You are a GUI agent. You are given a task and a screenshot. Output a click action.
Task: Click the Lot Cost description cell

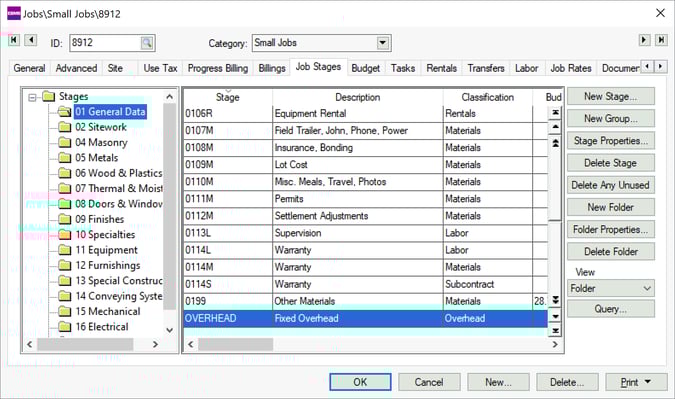click(x=358, y=165)
